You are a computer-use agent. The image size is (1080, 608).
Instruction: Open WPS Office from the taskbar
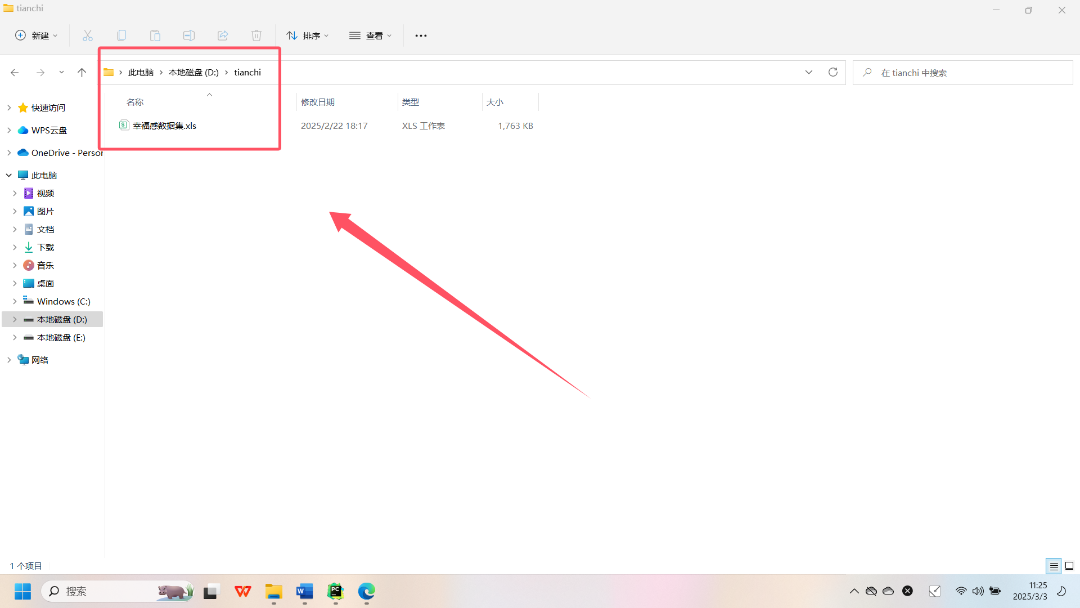(x=242, y=591)
